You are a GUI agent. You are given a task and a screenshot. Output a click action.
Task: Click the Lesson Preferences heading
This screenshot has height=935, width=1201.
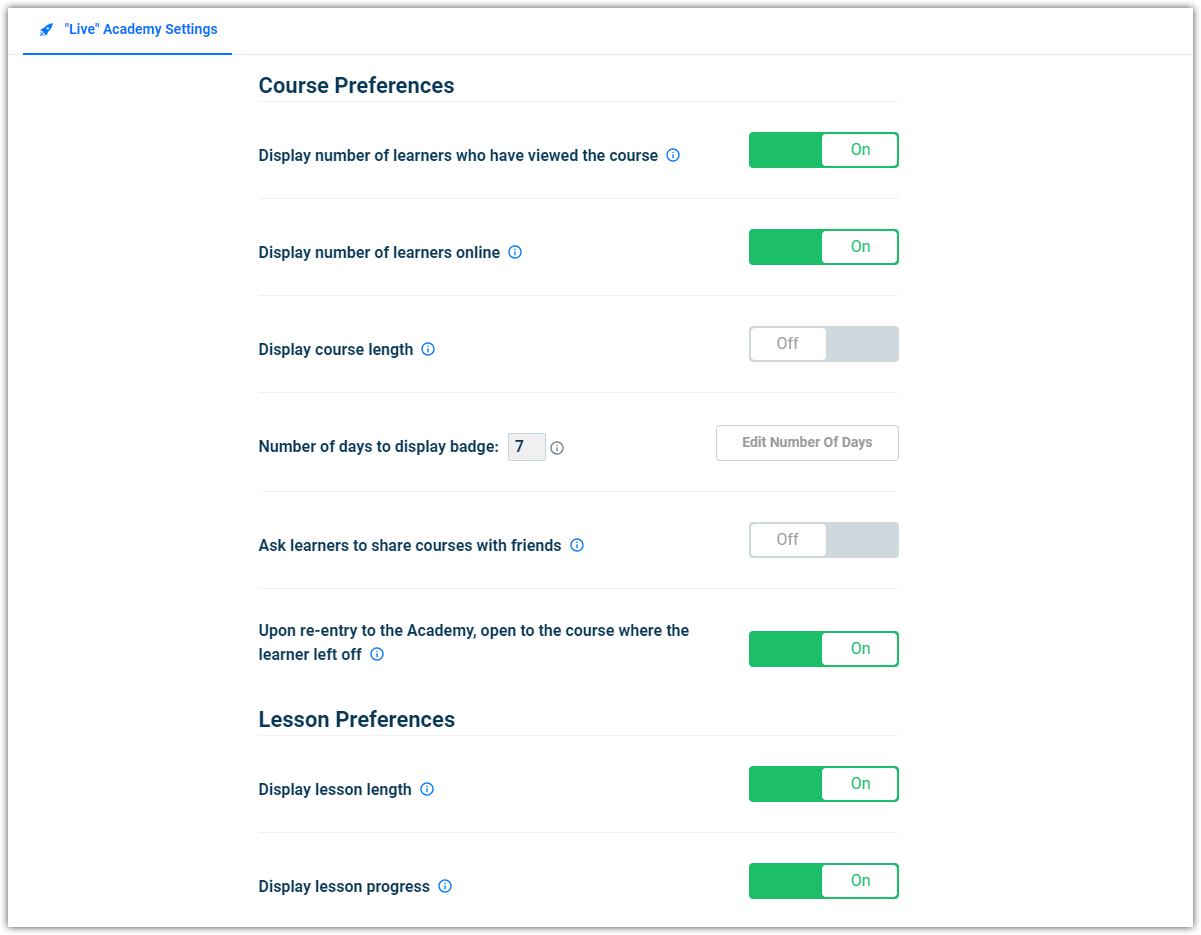[357, 720]
